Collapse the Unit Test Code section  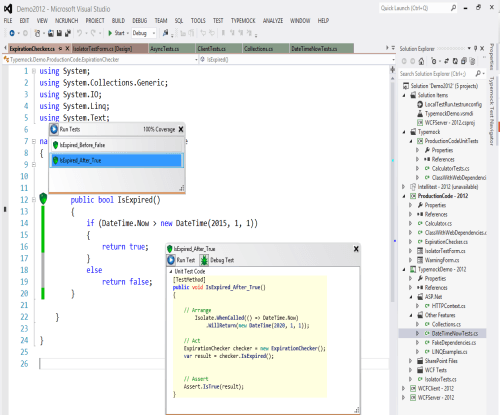171,272
